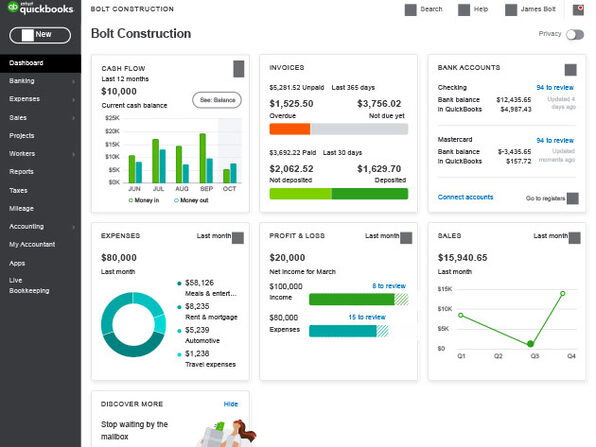Screen dimensions: 596x447
Task: Select Dashboard in the sidebar
Action: (40, 63)
